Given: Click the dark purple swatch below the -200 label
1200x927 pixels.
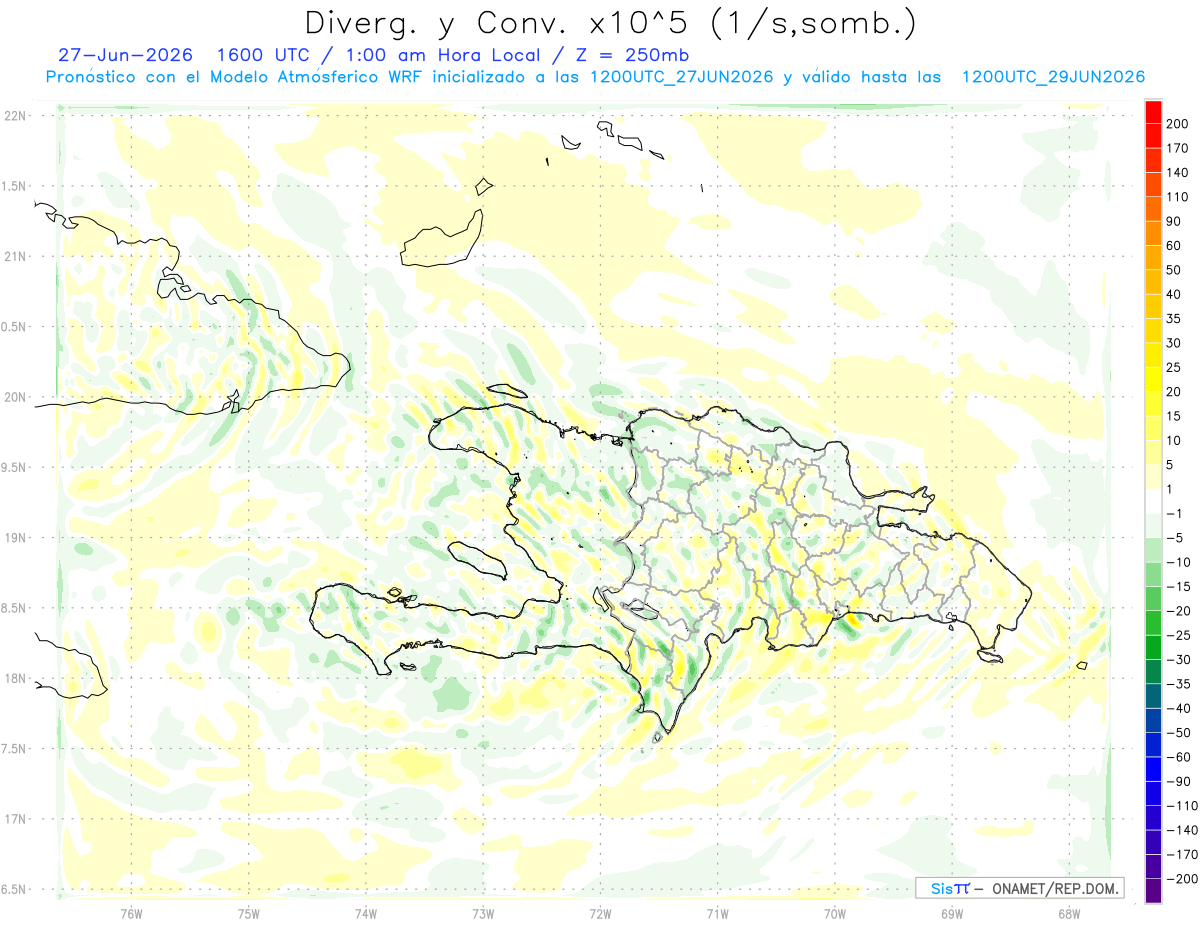Looking at the screenshot, I should (x=1153, y=891).
